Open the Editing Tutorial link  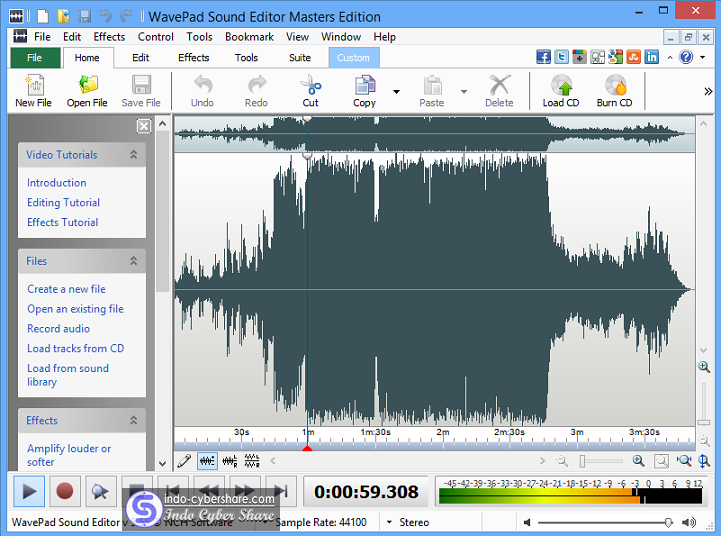tap(63, 202)
